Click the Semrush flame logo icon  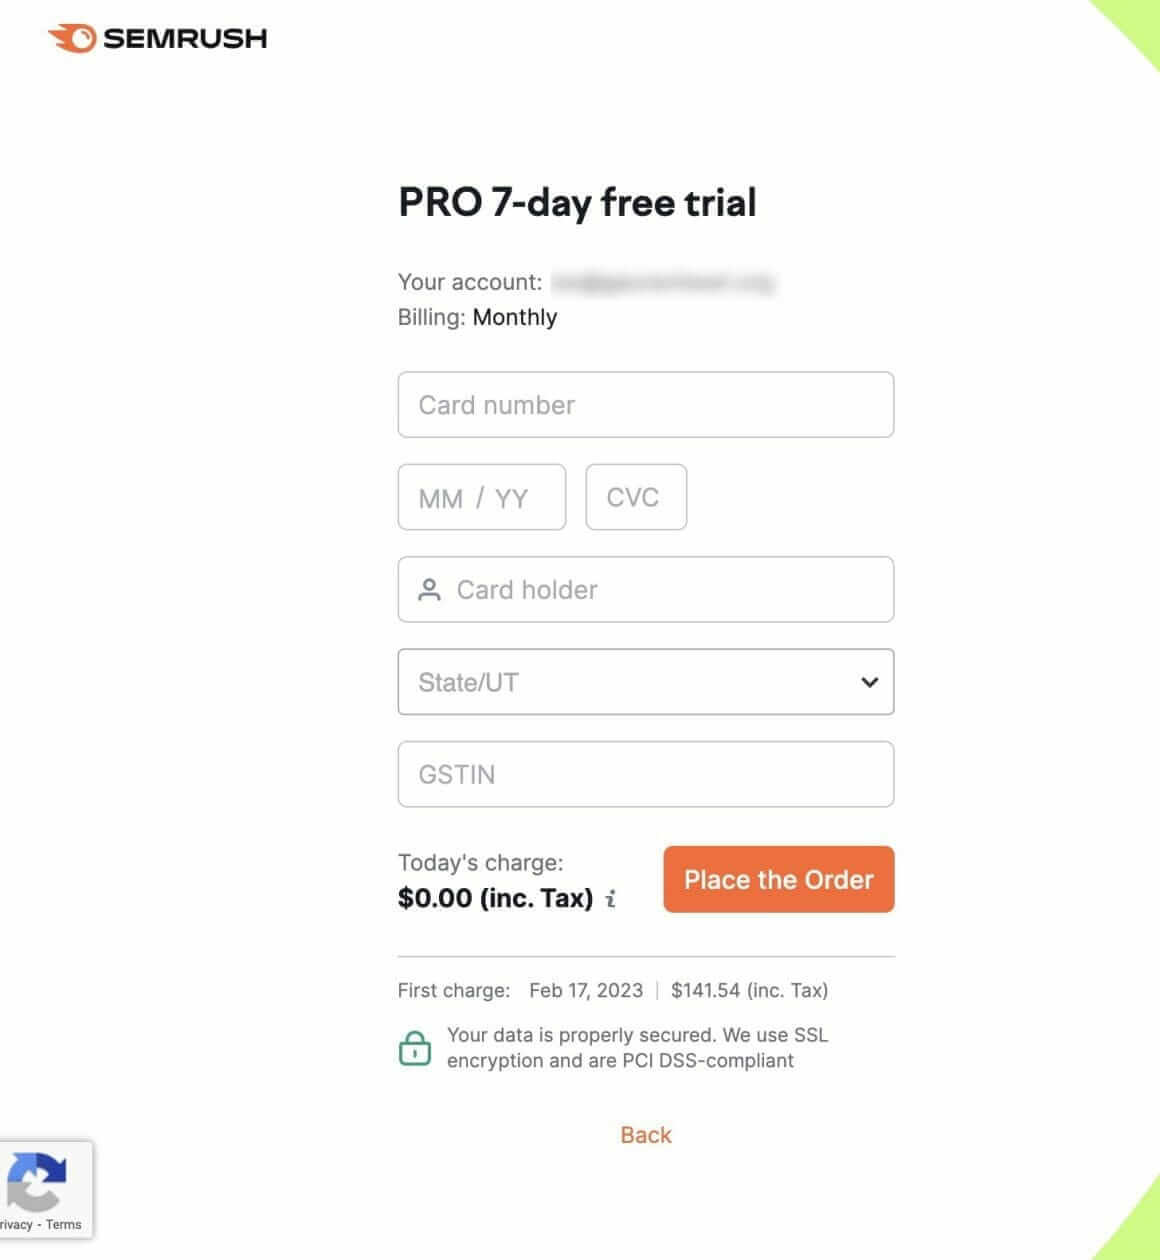pyautogui.click(x=72, y=39)
